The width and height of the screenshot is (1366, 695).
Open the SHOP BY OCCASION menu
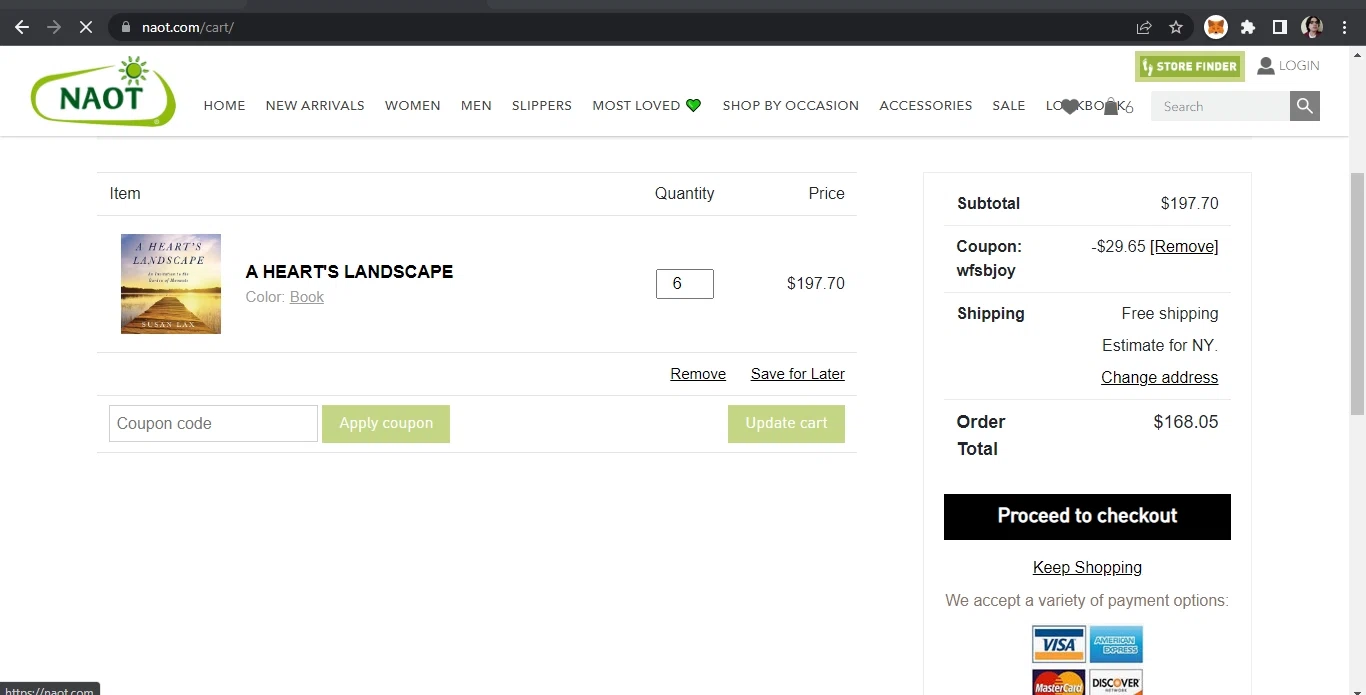pyautogui.click(x=790, y=106)
